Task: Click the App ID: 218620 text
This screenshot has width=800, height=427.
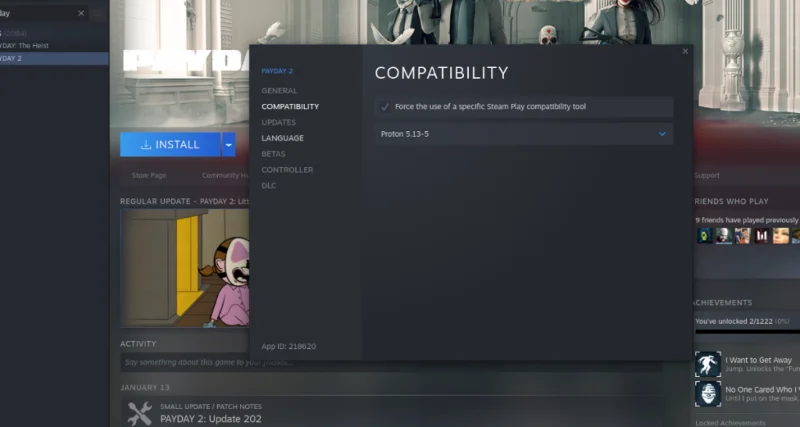Action: [x=289, y=346]
